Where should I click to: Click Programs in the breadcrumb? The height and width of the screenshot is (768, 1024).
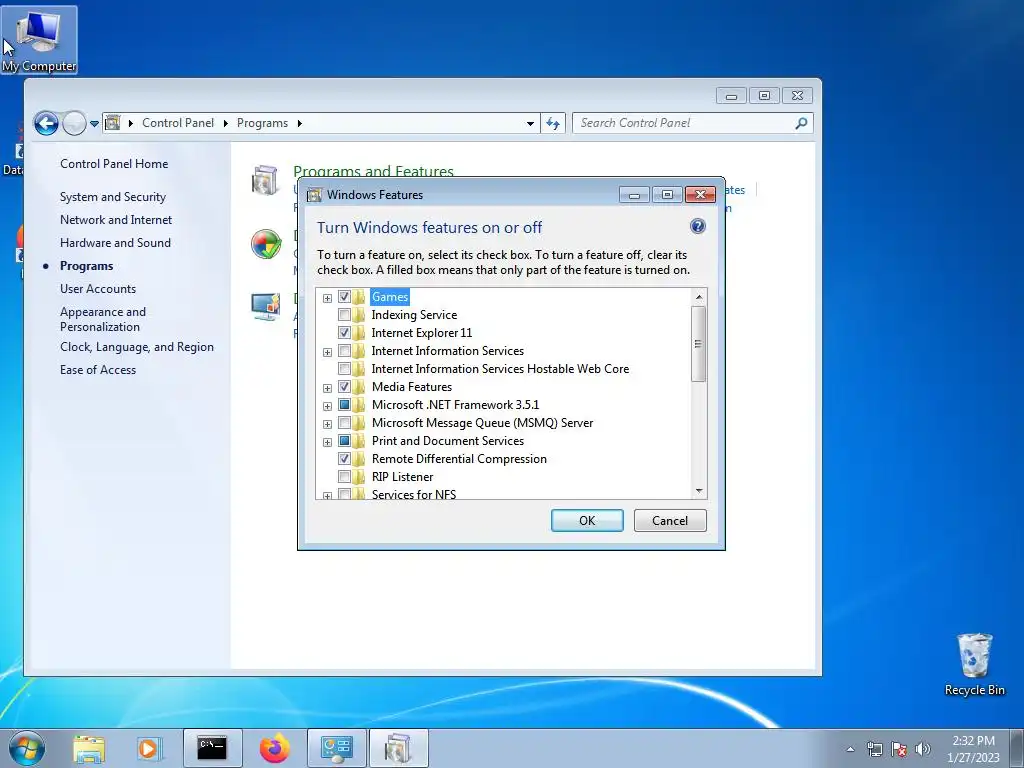263,123
